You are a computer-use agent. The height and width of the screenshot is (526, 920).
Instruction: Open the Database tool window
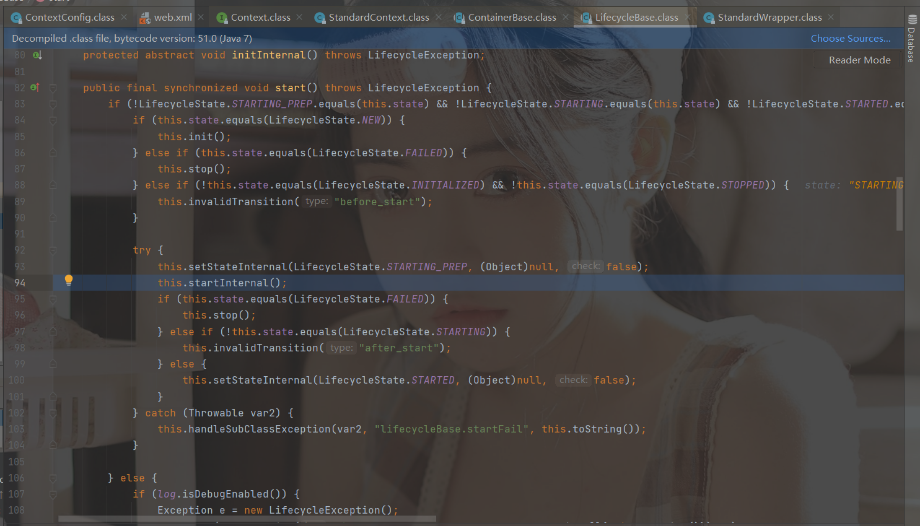coord(911,38)
